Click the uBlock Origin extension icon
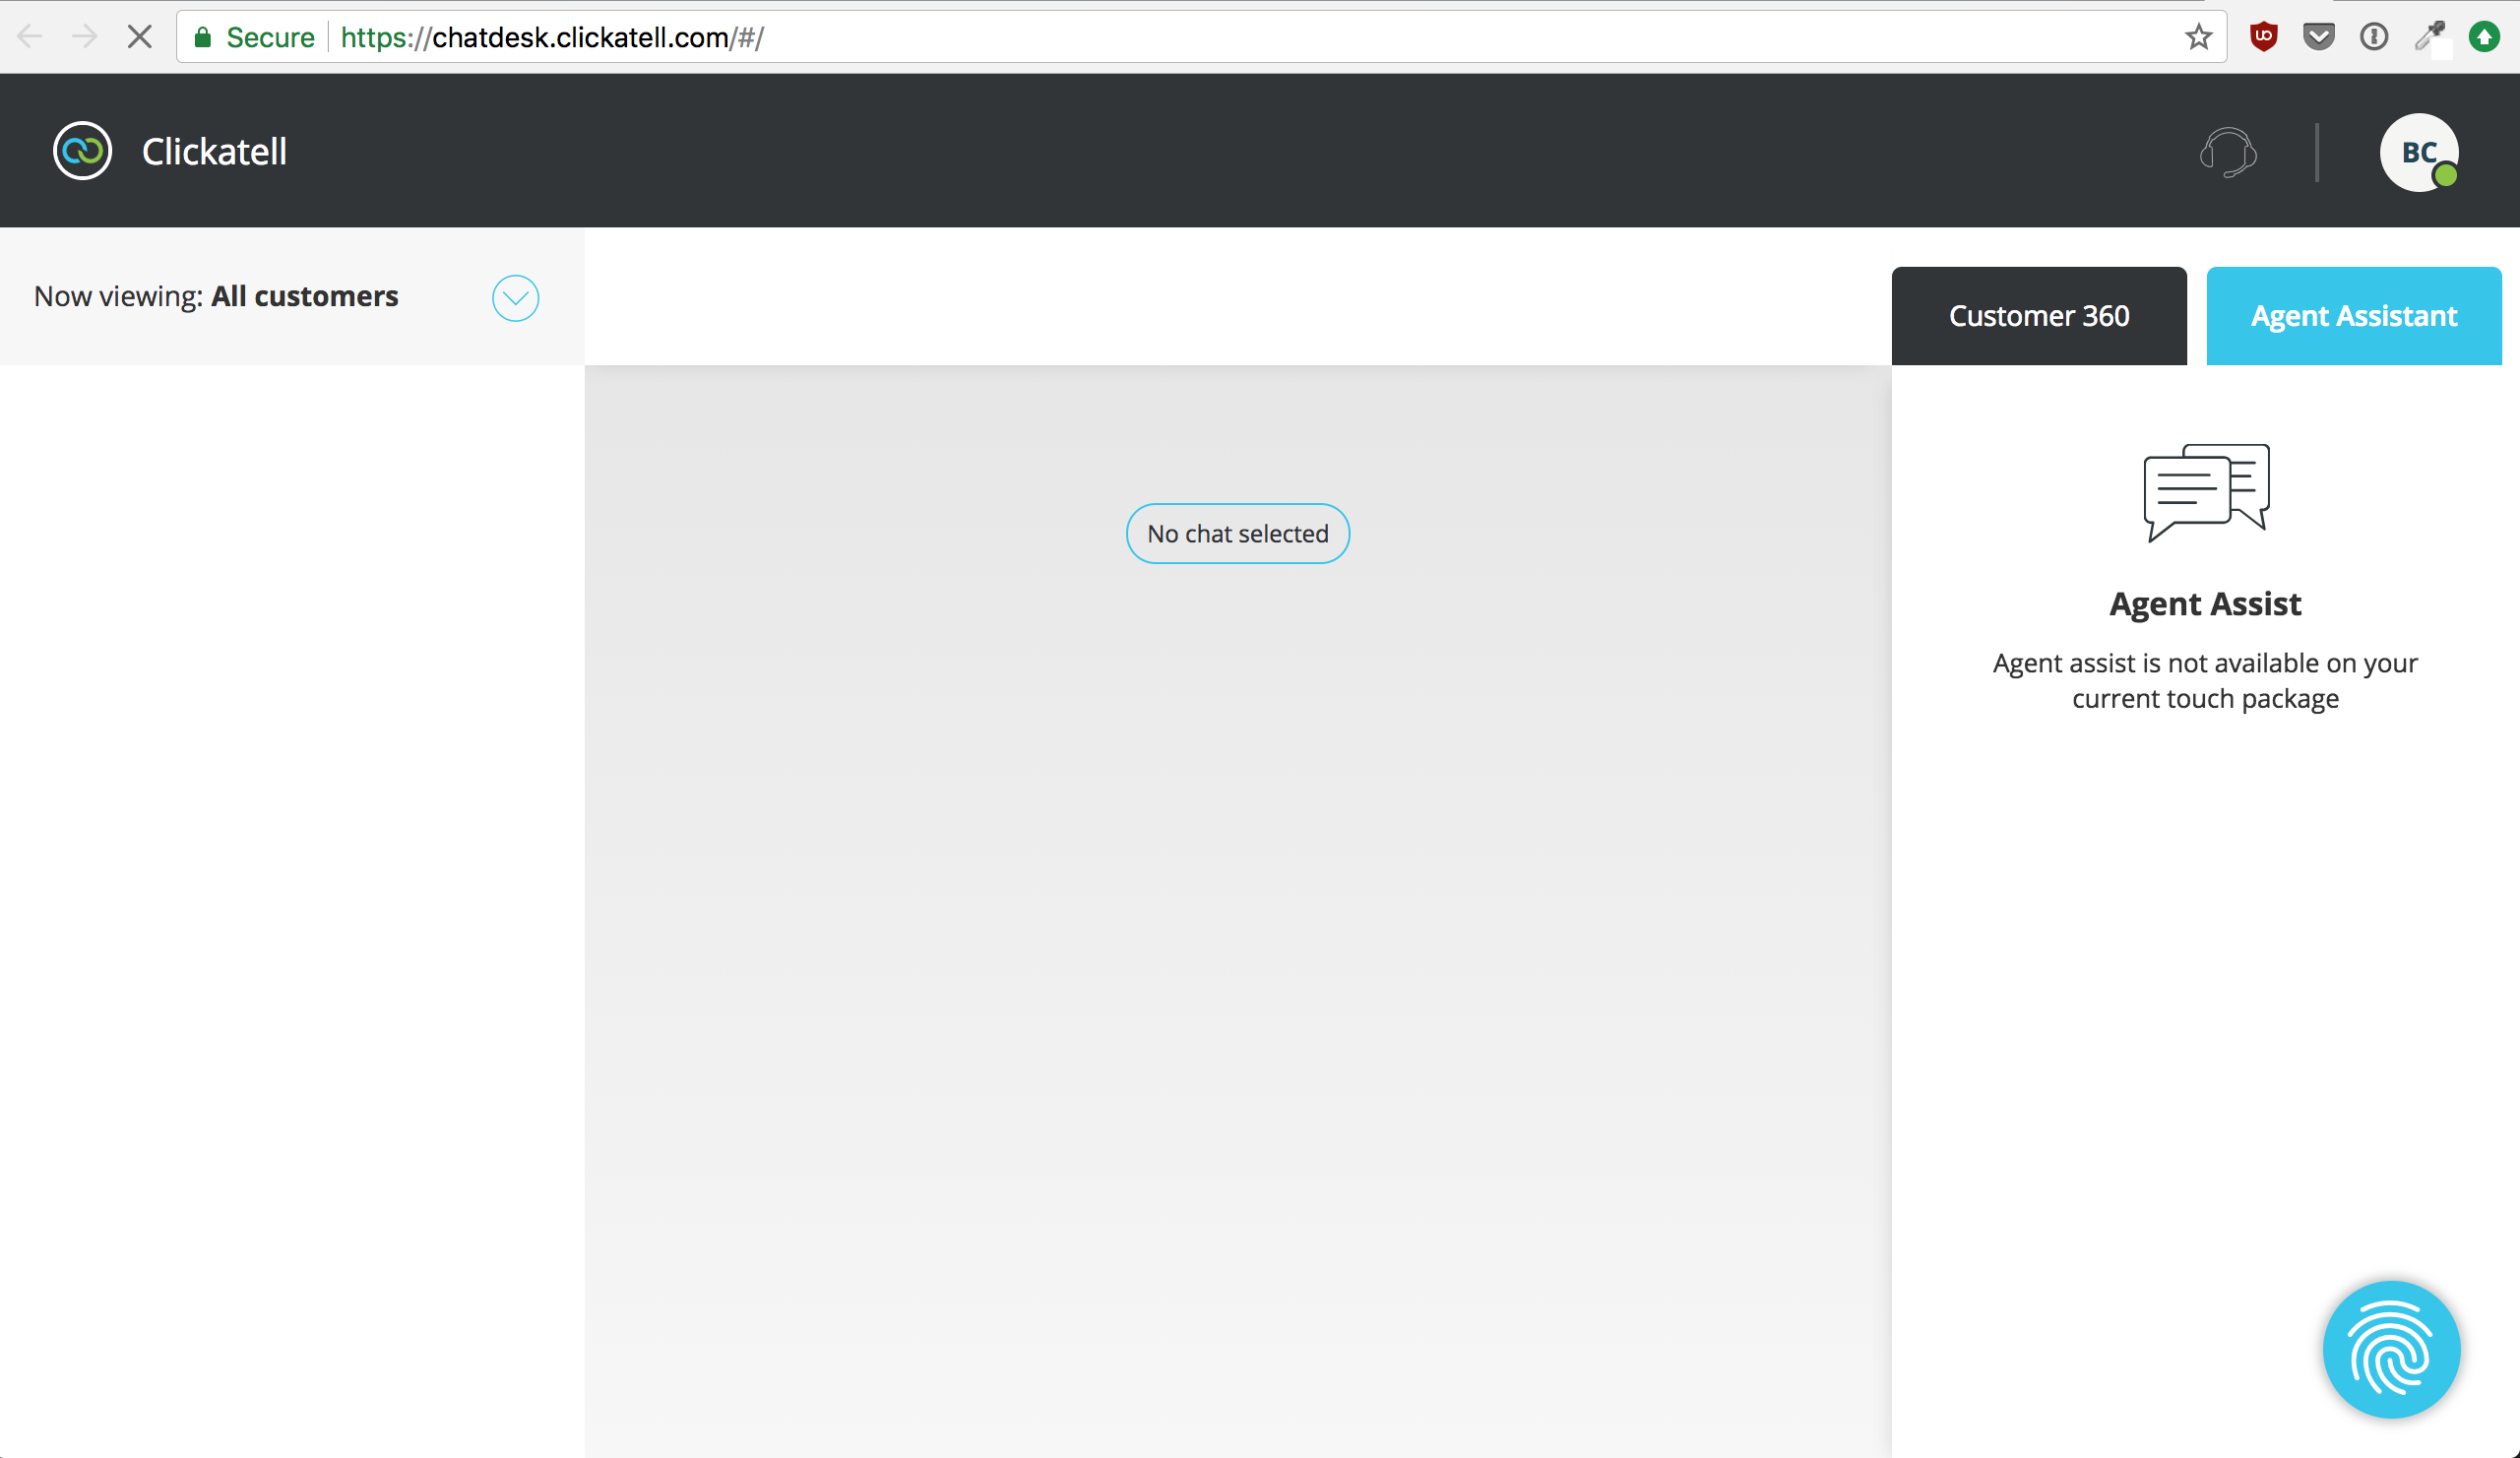Screen dimensions: 2520x1458 point(2263,37)
